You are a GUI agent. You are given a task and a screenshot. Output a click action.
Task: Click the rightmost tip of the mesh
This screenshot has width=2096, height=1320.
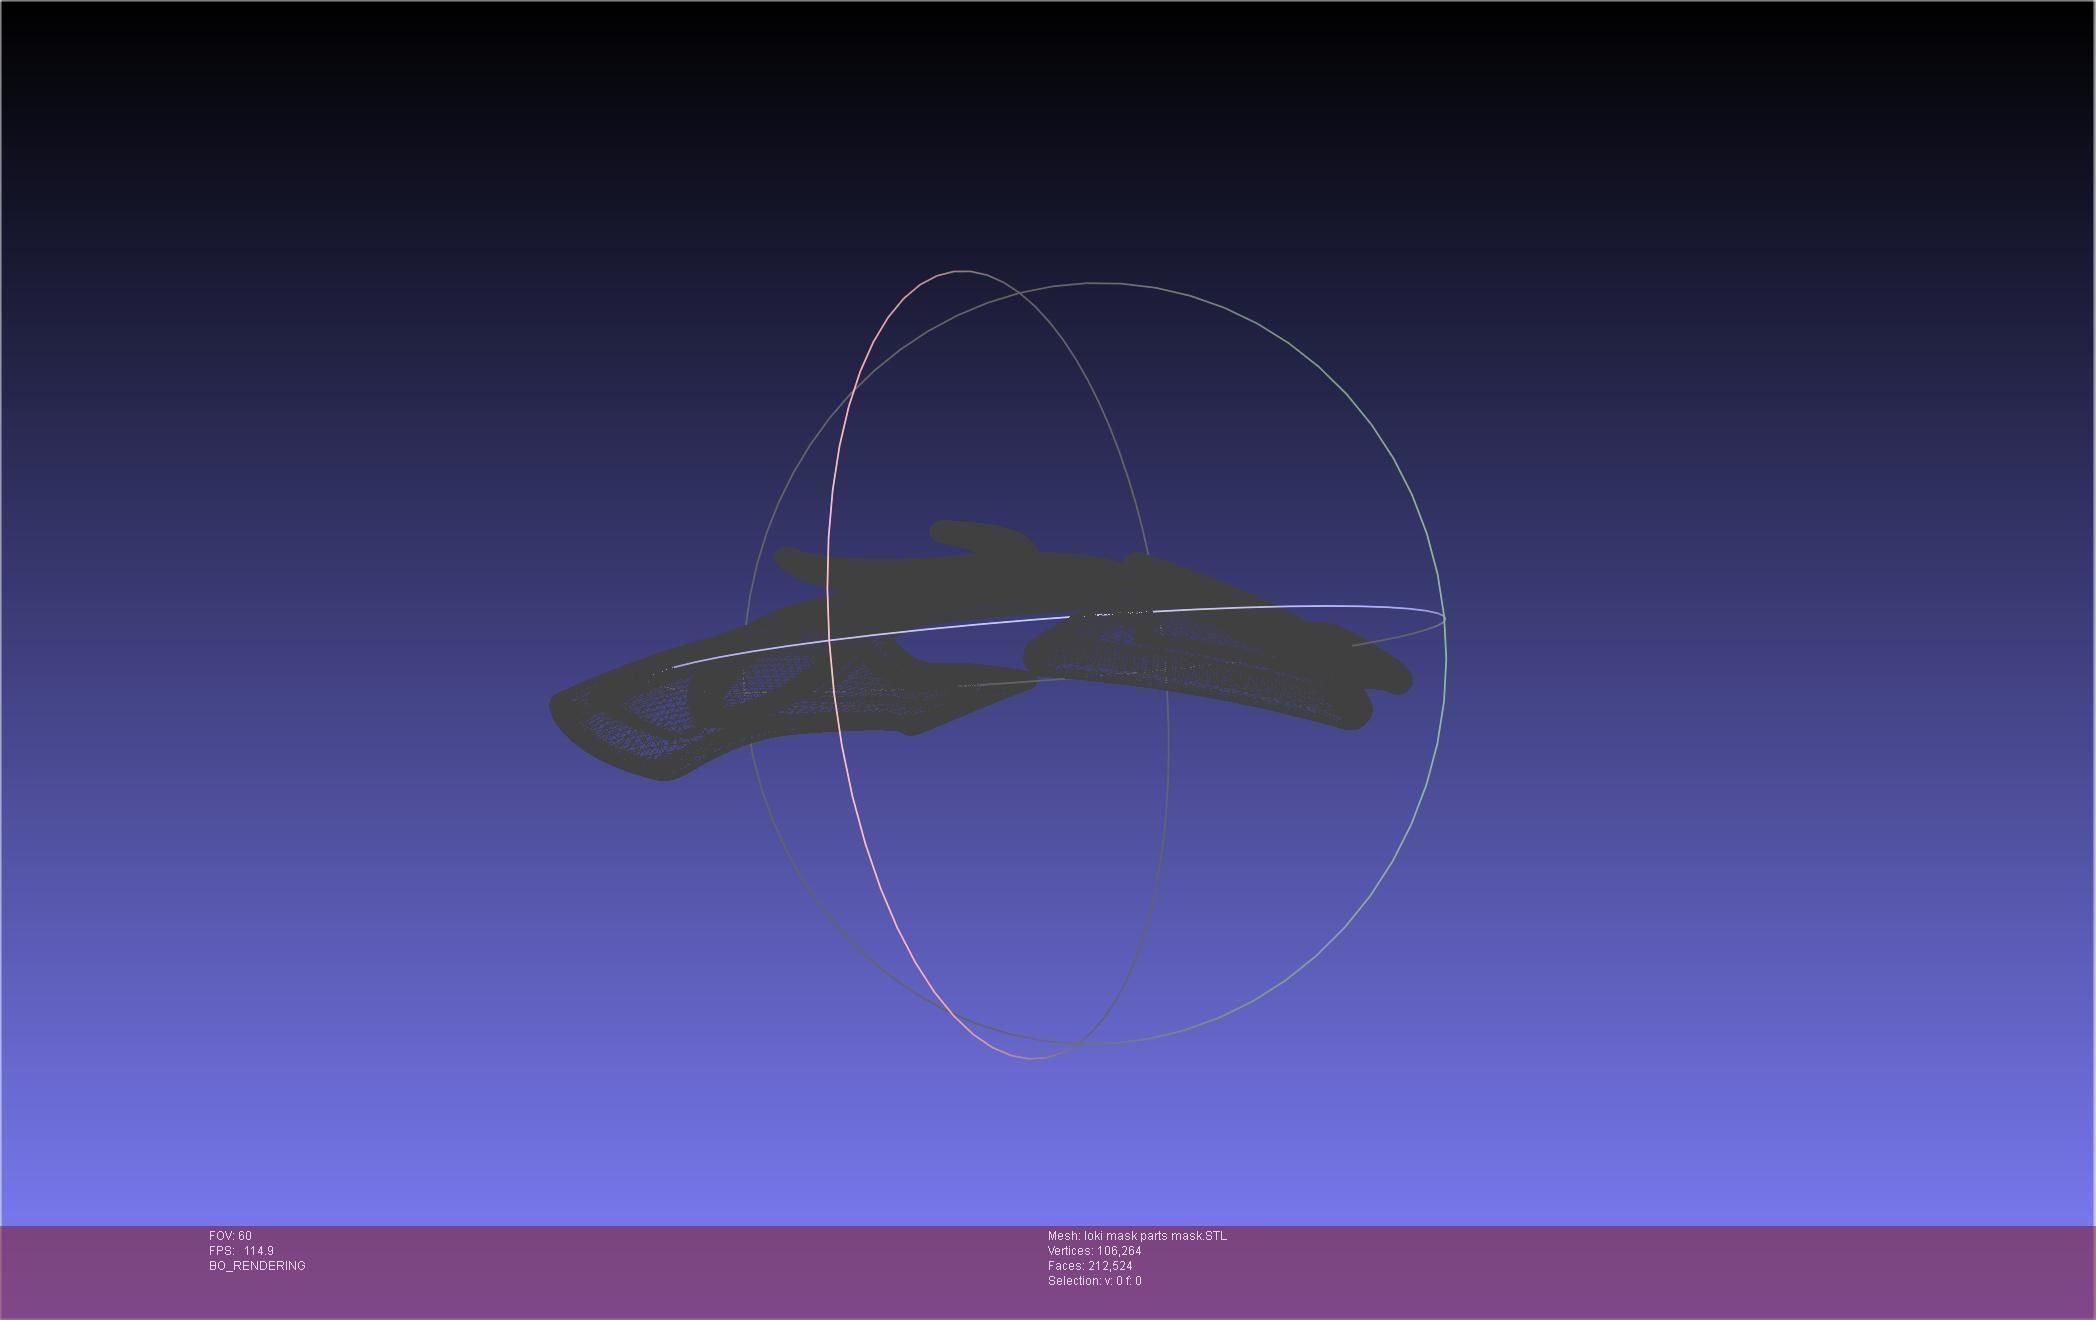1408,680
